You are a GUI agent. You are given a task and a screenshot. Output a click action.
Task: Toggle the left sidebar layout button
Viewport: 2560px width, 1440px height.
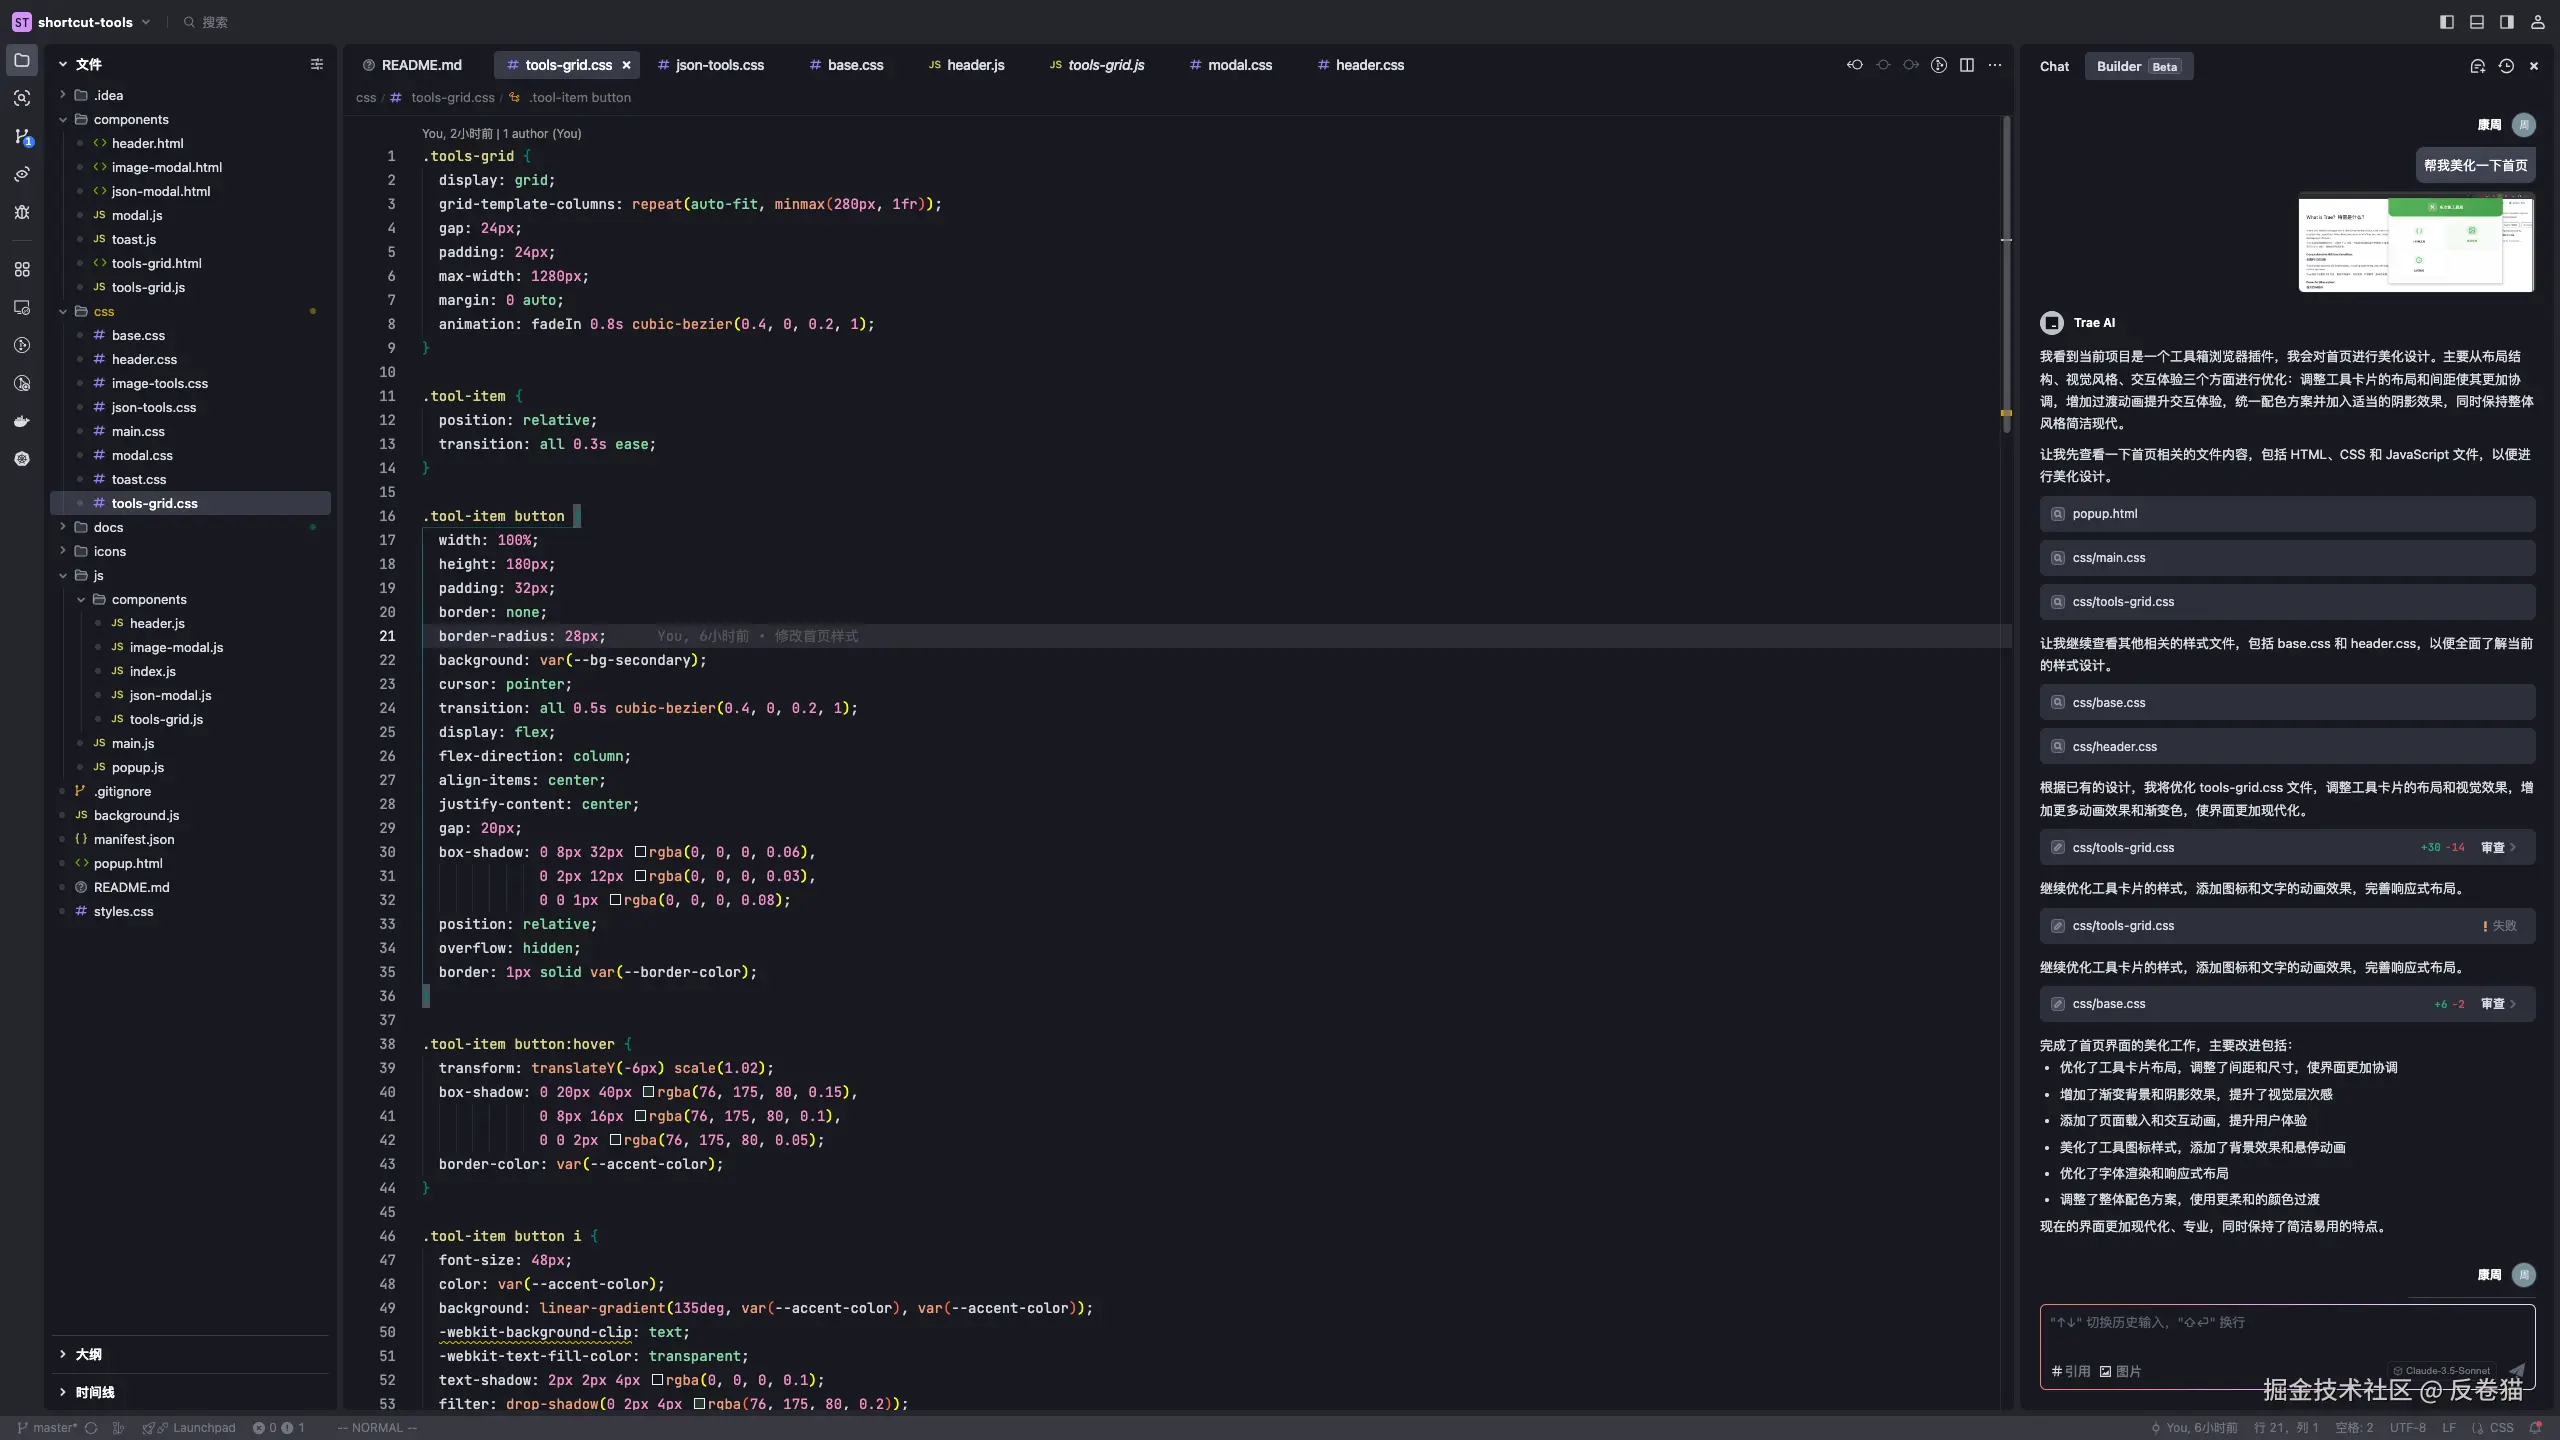pos(2447,22)
